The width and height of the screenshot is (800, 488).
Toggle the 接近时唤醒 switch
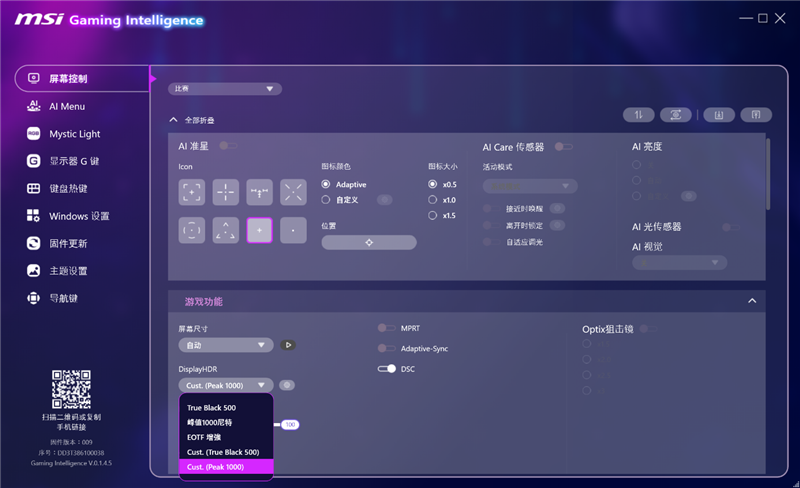pyautogui.click(x=491, y=208)
